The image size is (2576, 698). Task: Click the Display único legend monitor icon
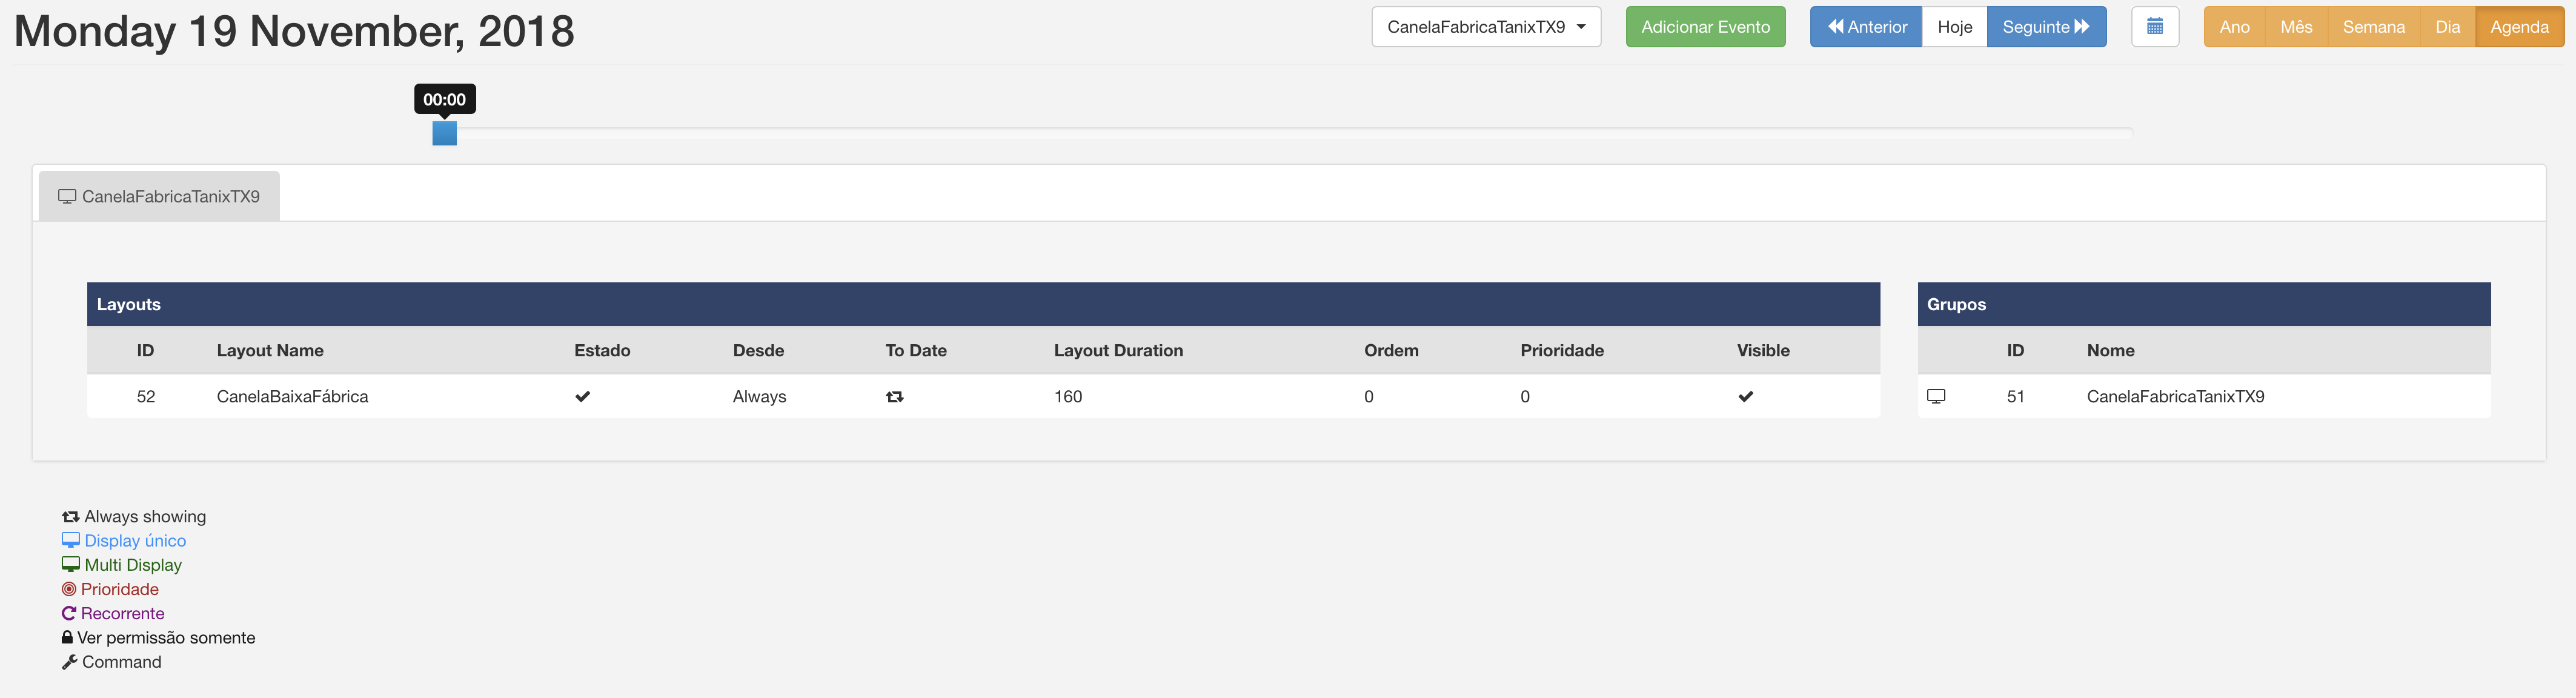[x=70, y=541]
